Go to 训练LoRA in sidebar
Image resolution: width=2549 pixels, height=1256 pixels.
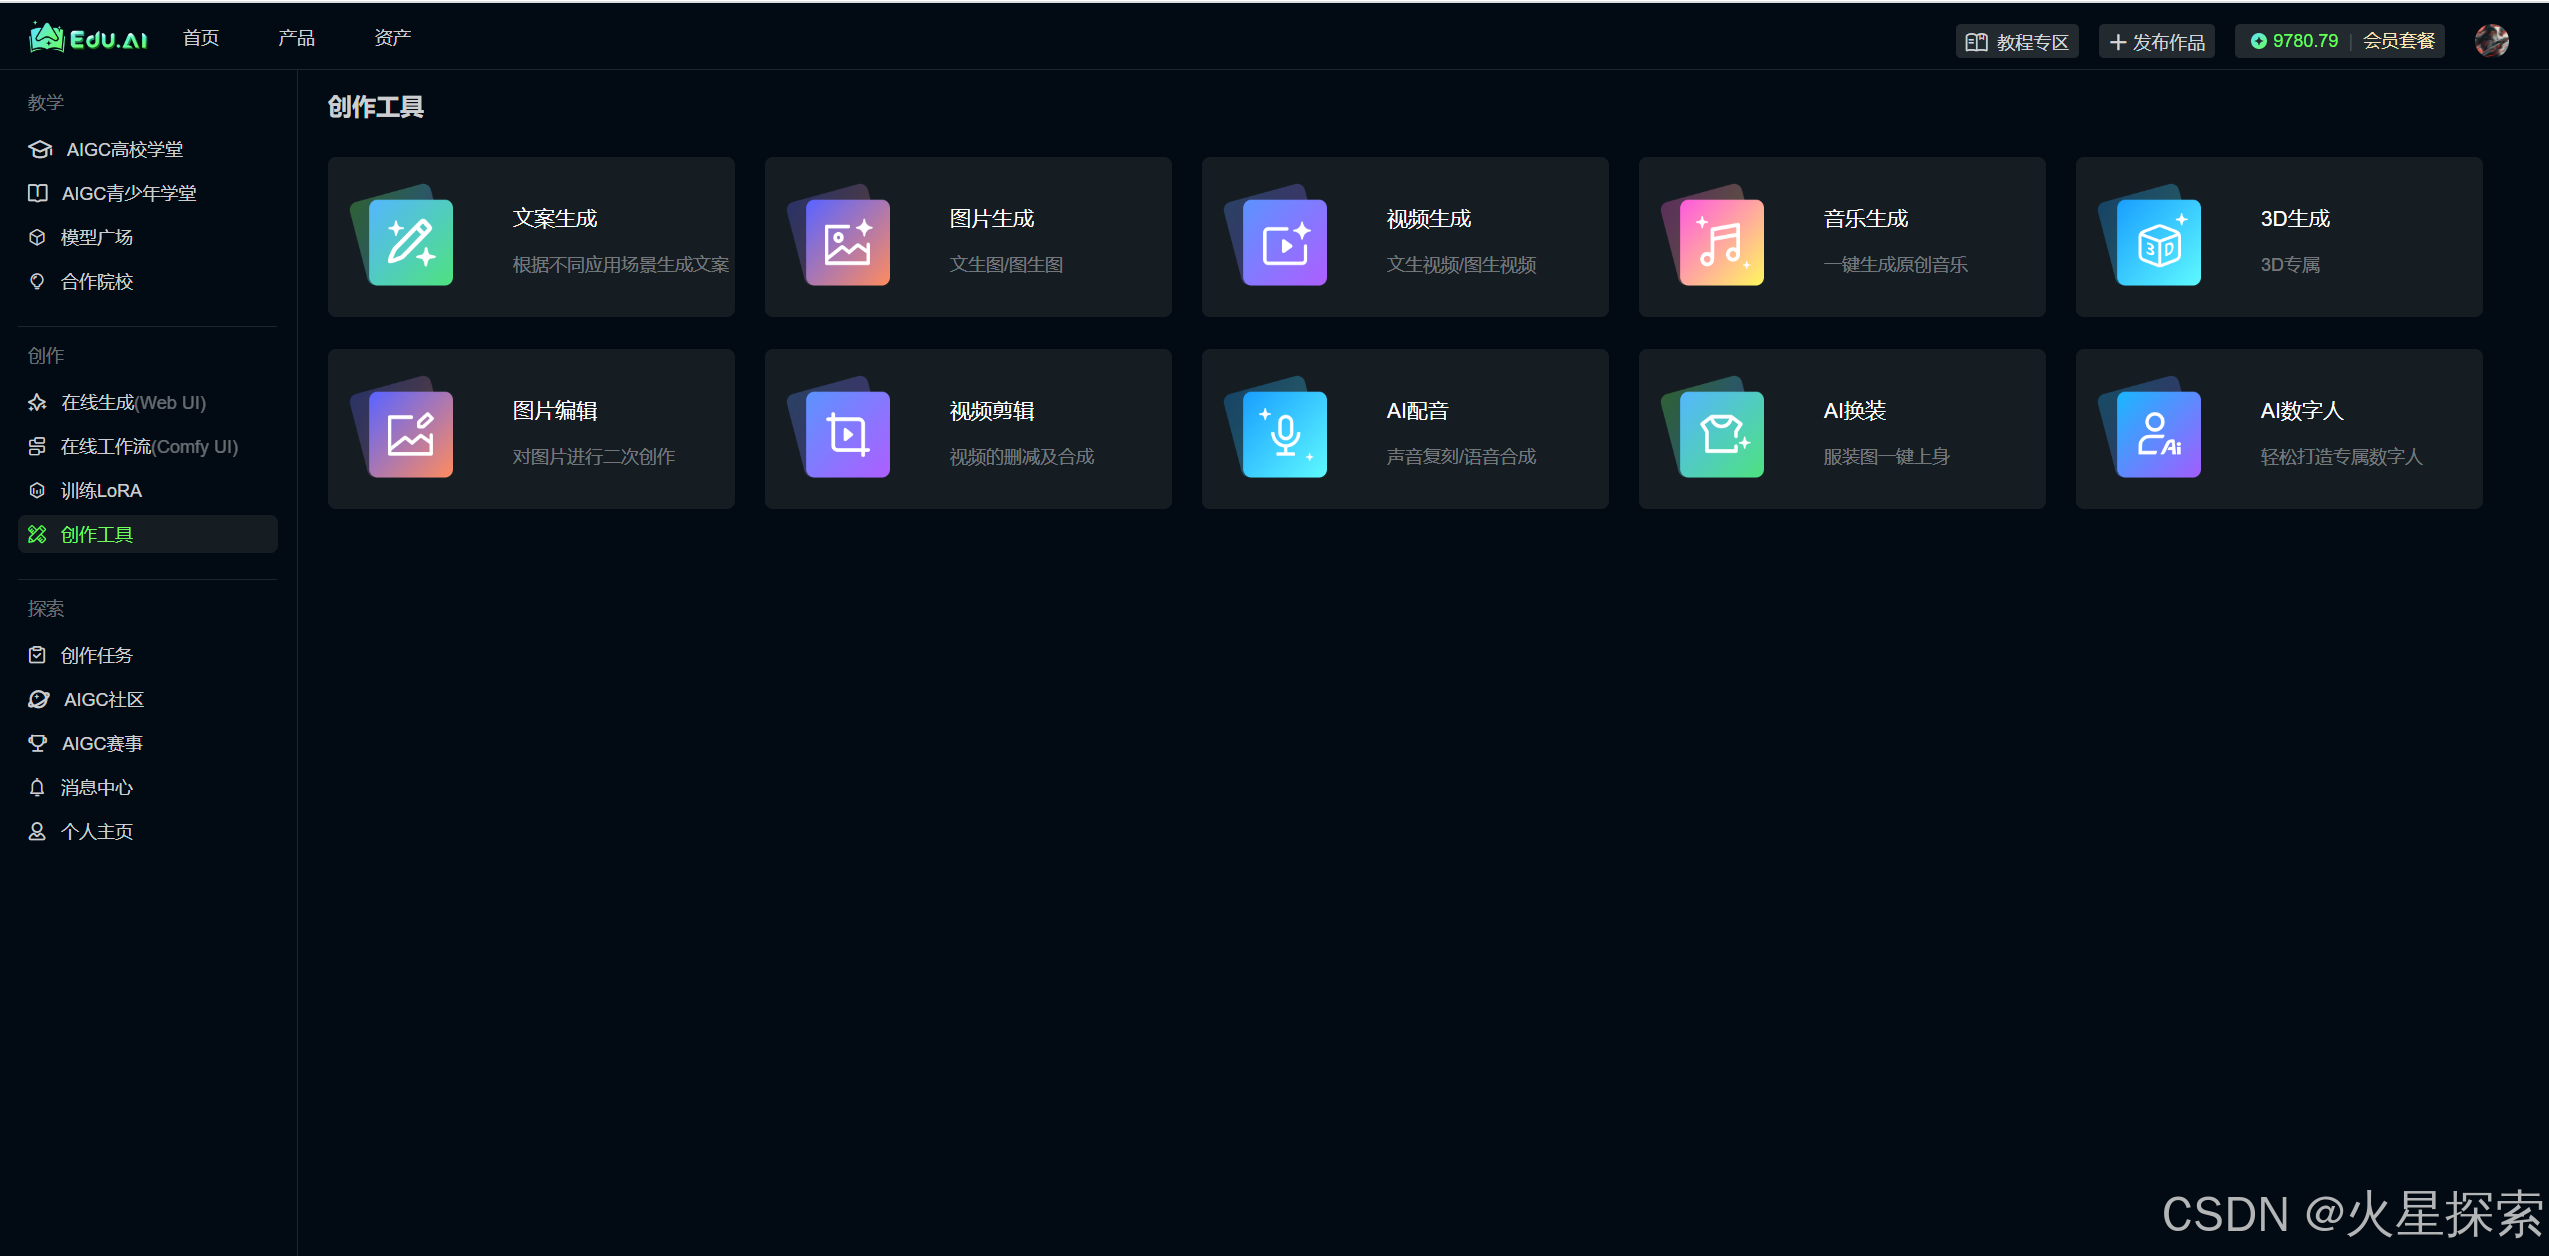point(101,490)
